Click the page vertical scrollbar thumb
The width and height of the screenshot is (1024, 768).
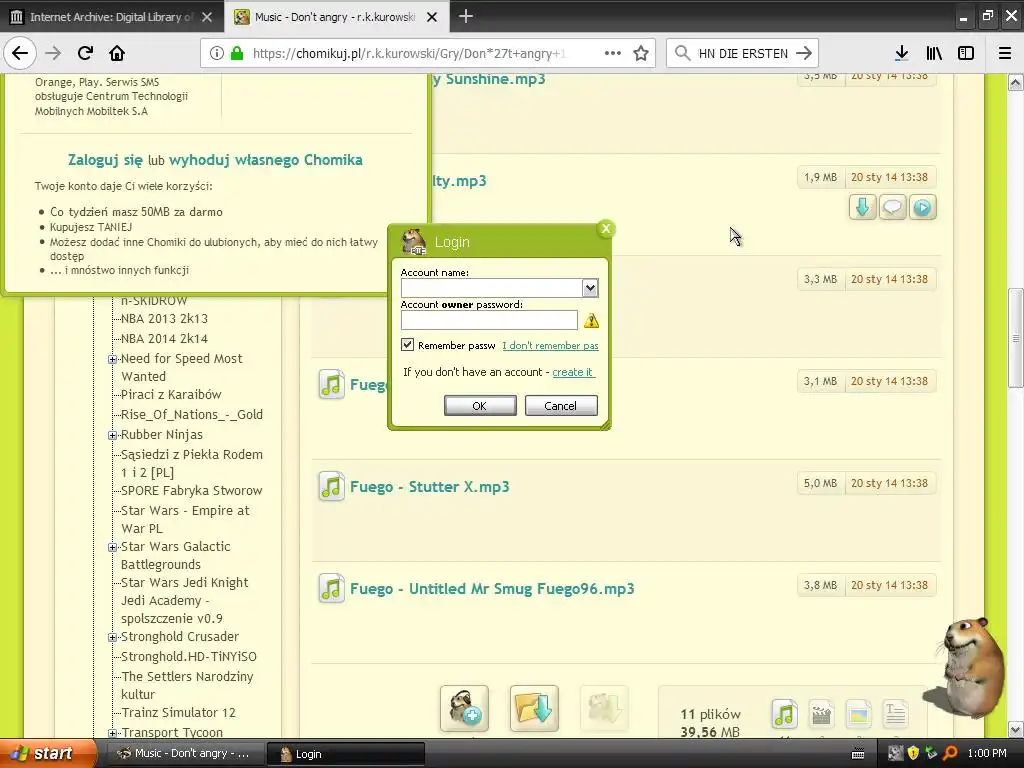[1016, 338]
